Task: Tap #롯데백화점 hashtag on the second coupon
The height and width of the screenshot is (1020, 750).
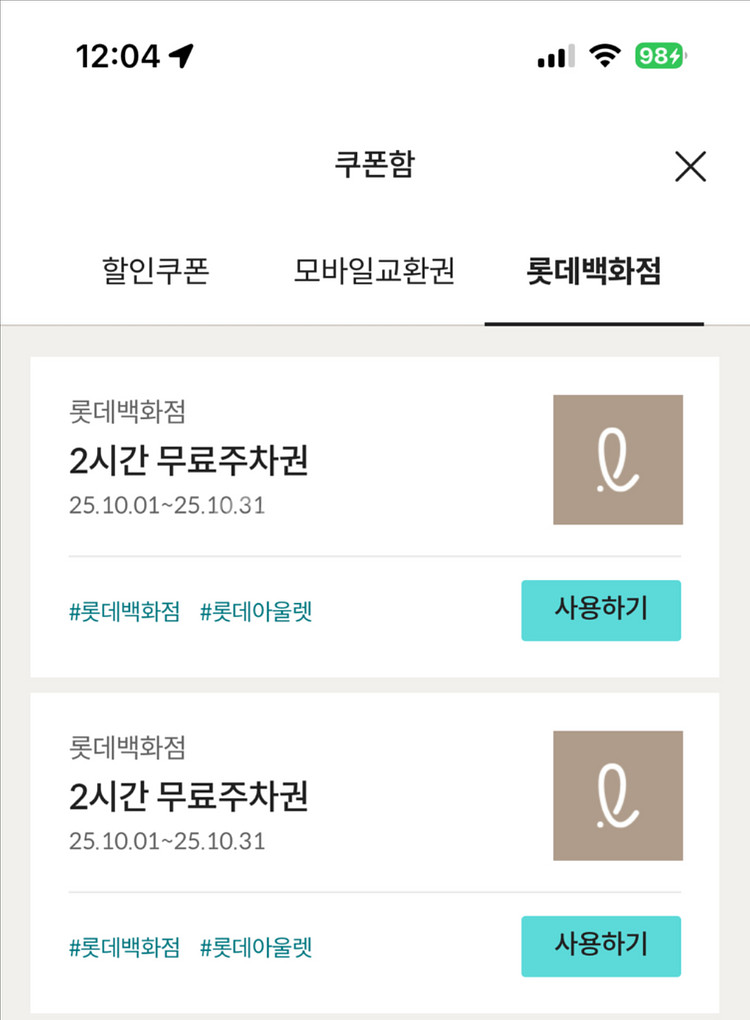Action: click(x=124, y=948)
